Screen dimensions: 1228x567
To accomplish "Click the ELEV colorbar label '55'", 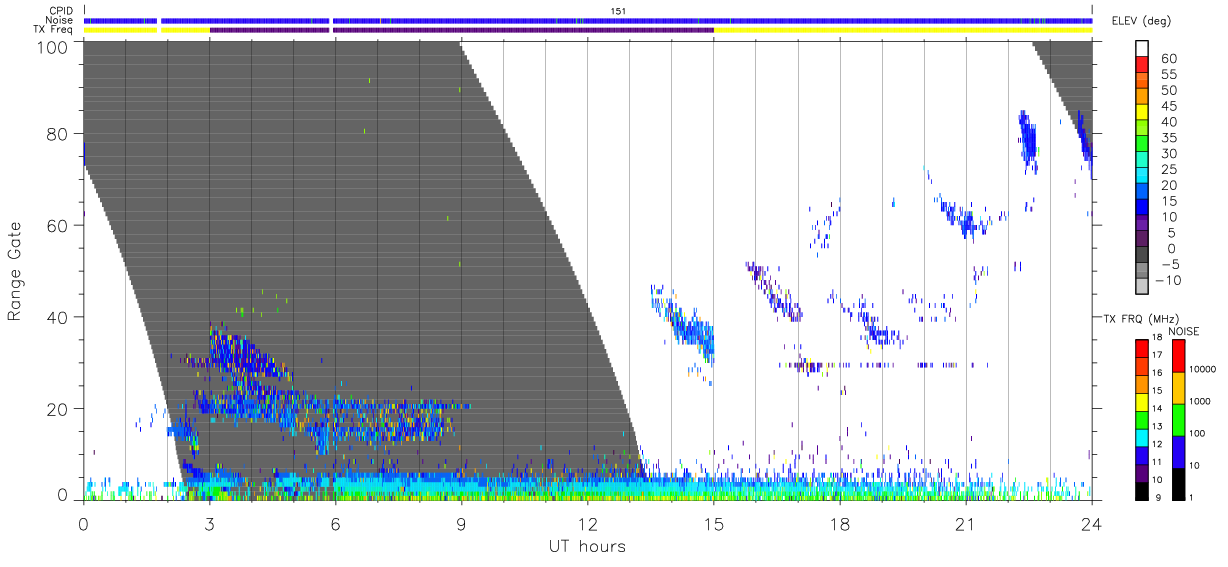I will pyautogui.click(x=1170, y=75).
